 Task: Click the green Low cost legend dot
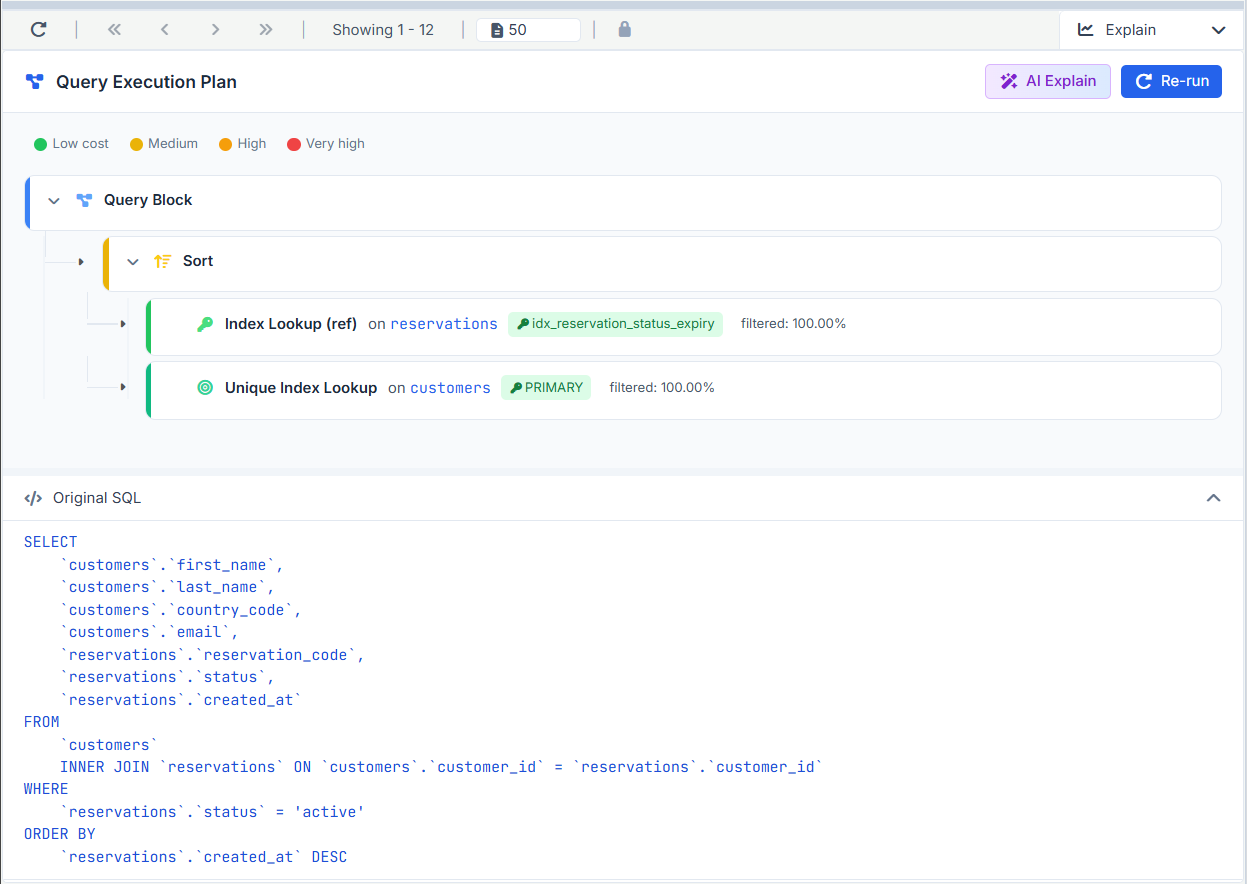(x=41, y=144)
